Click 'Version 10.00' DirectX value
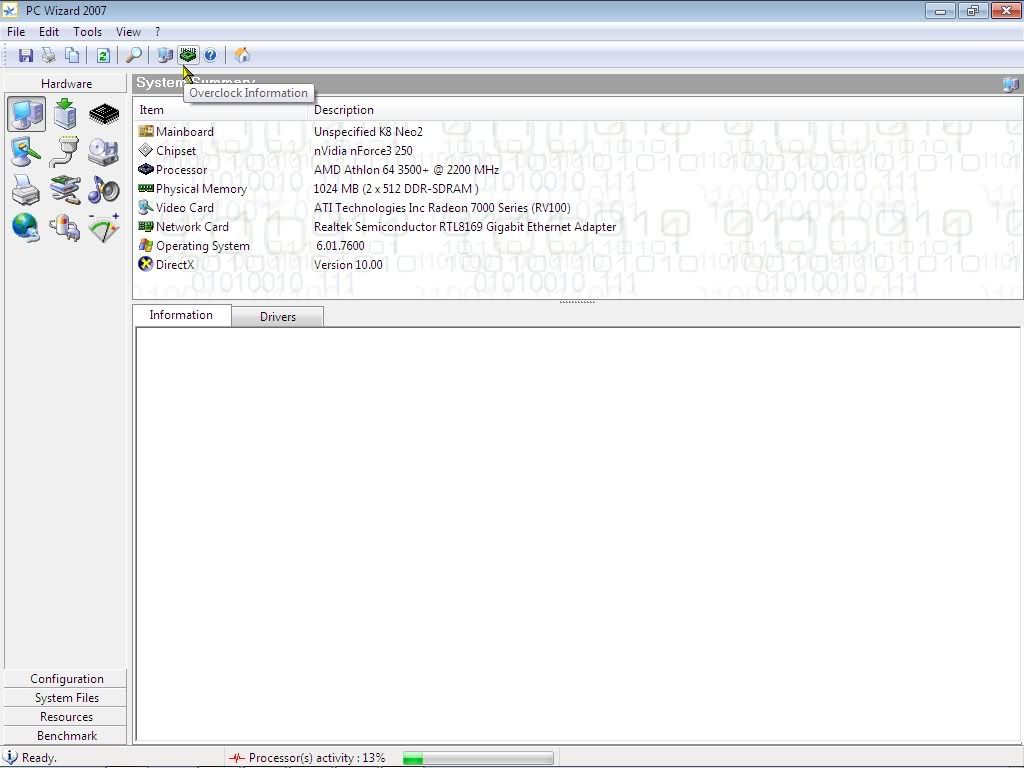Viewport: 1024px width, 768px height. click(348, 264)
